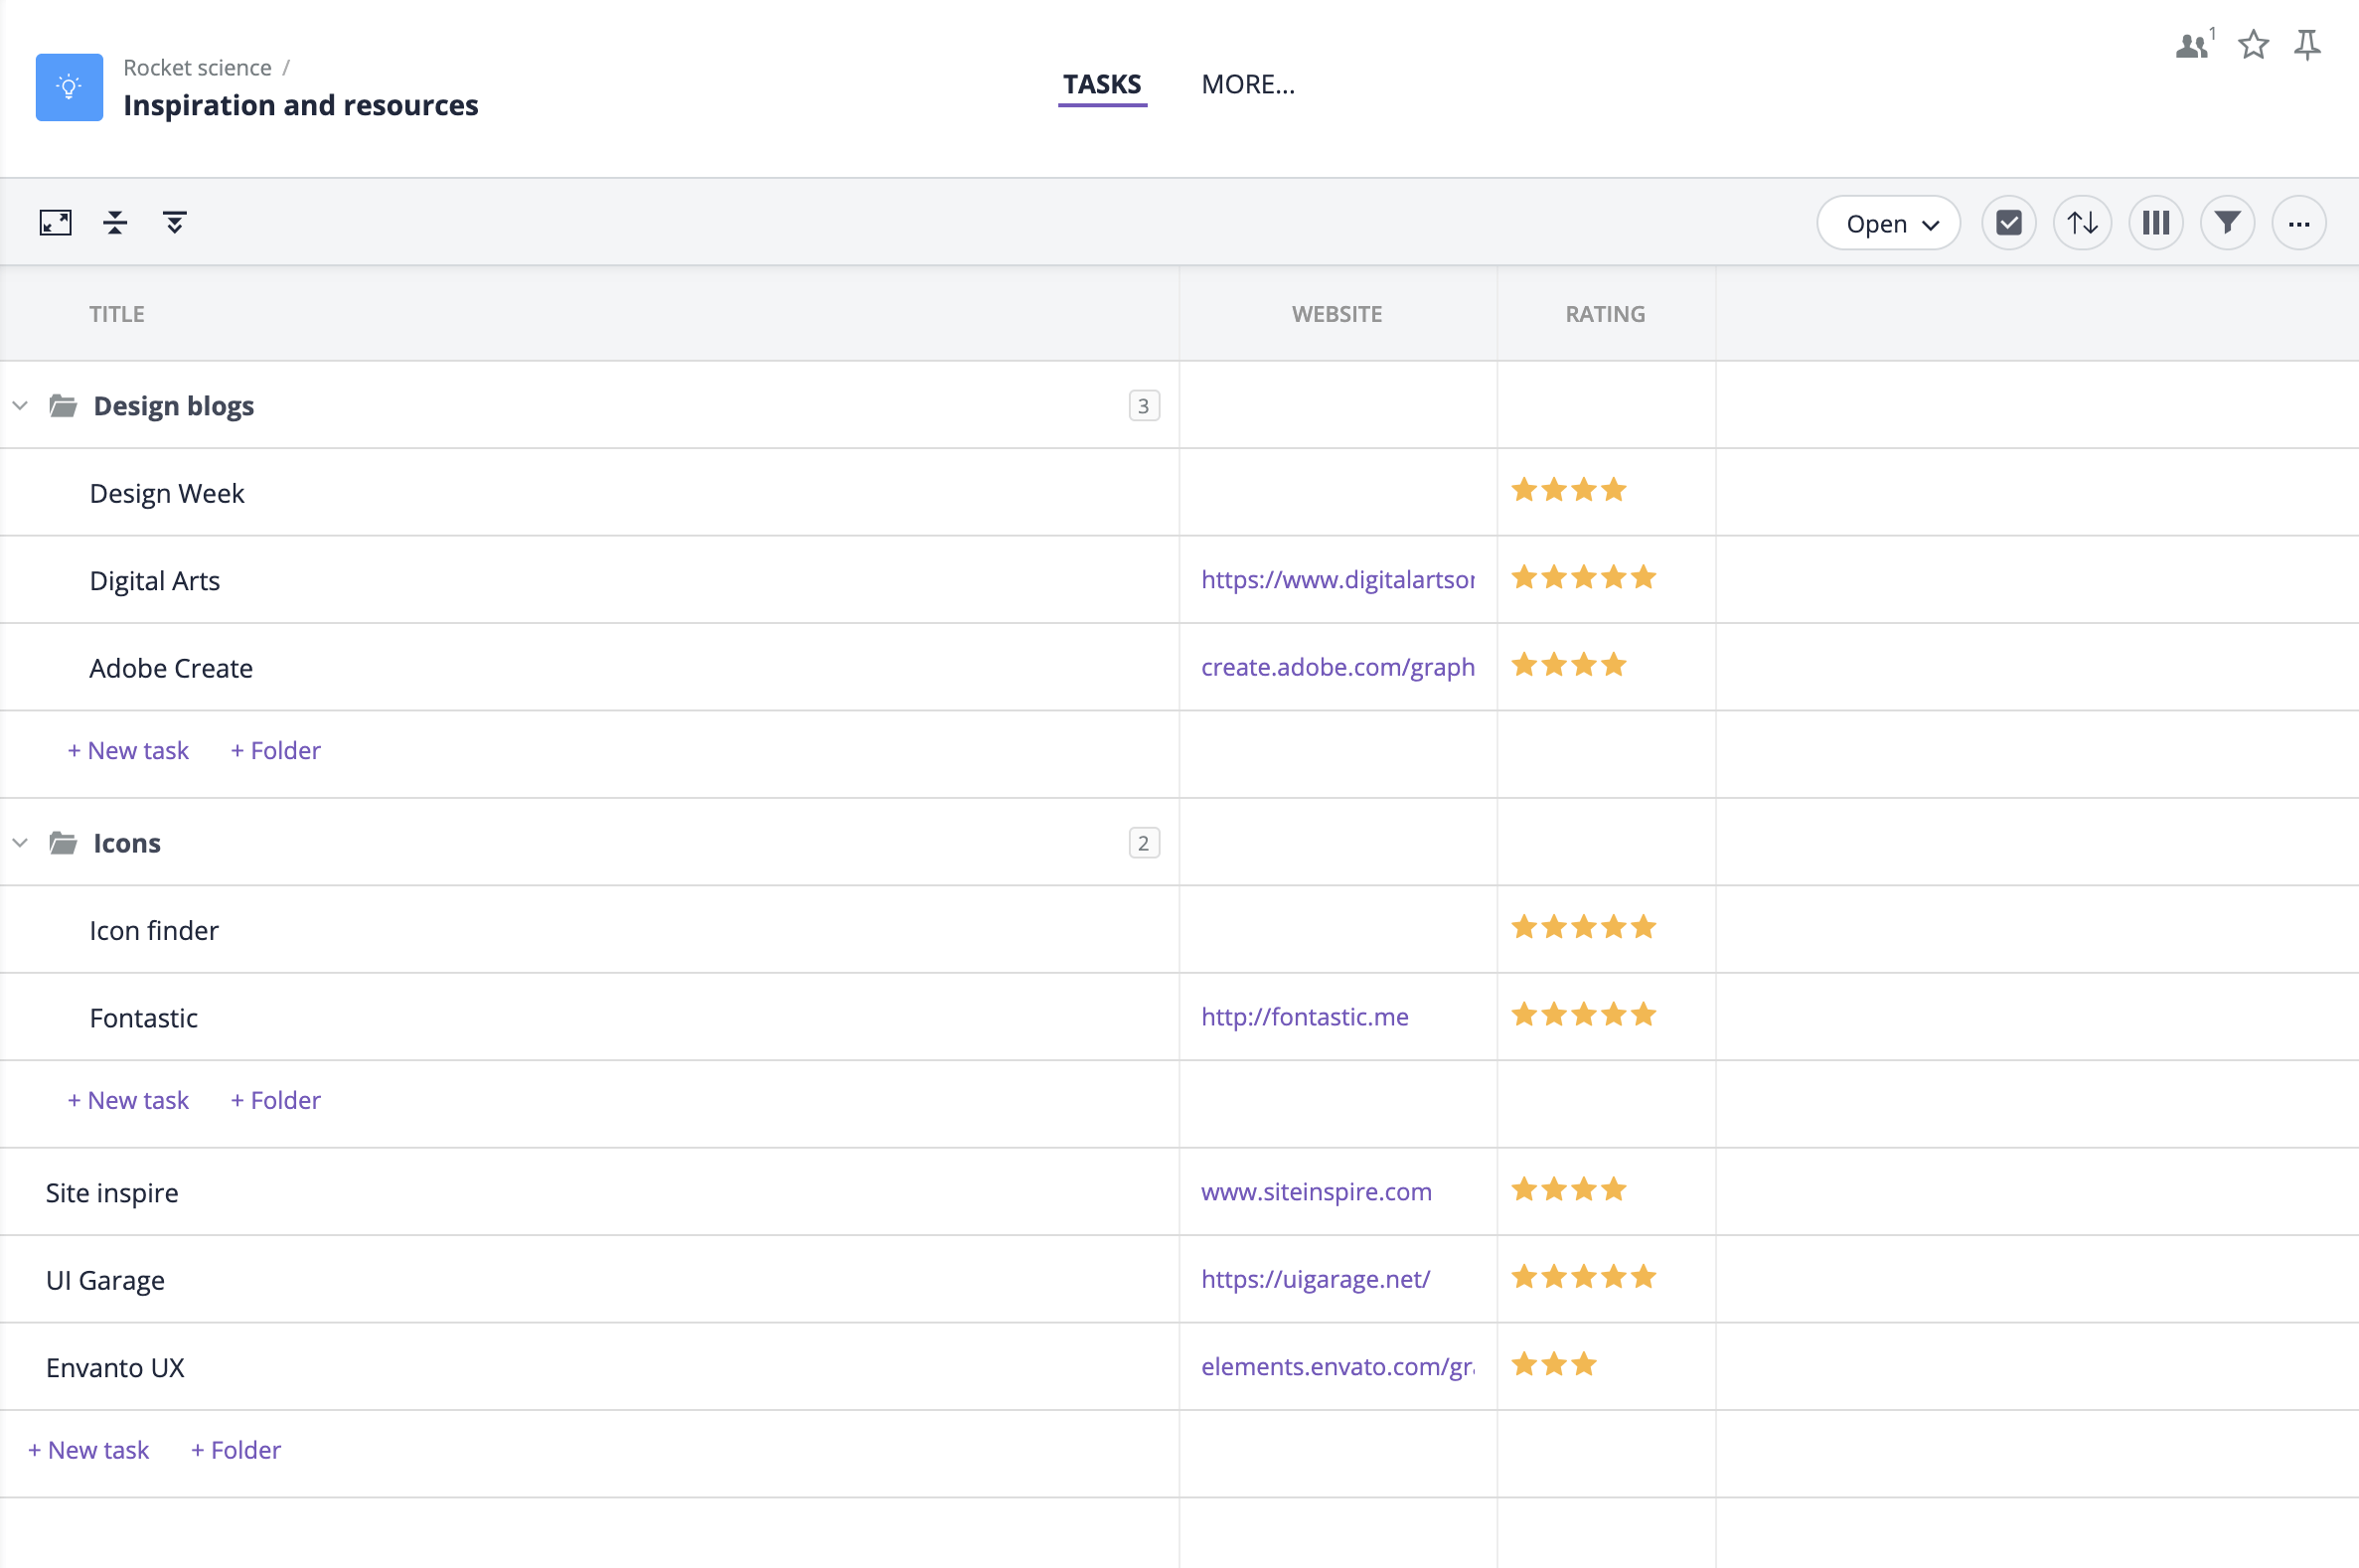Open the Open status dropdown
This screenshot has width=2359, height=1568.
(1888, 223)
